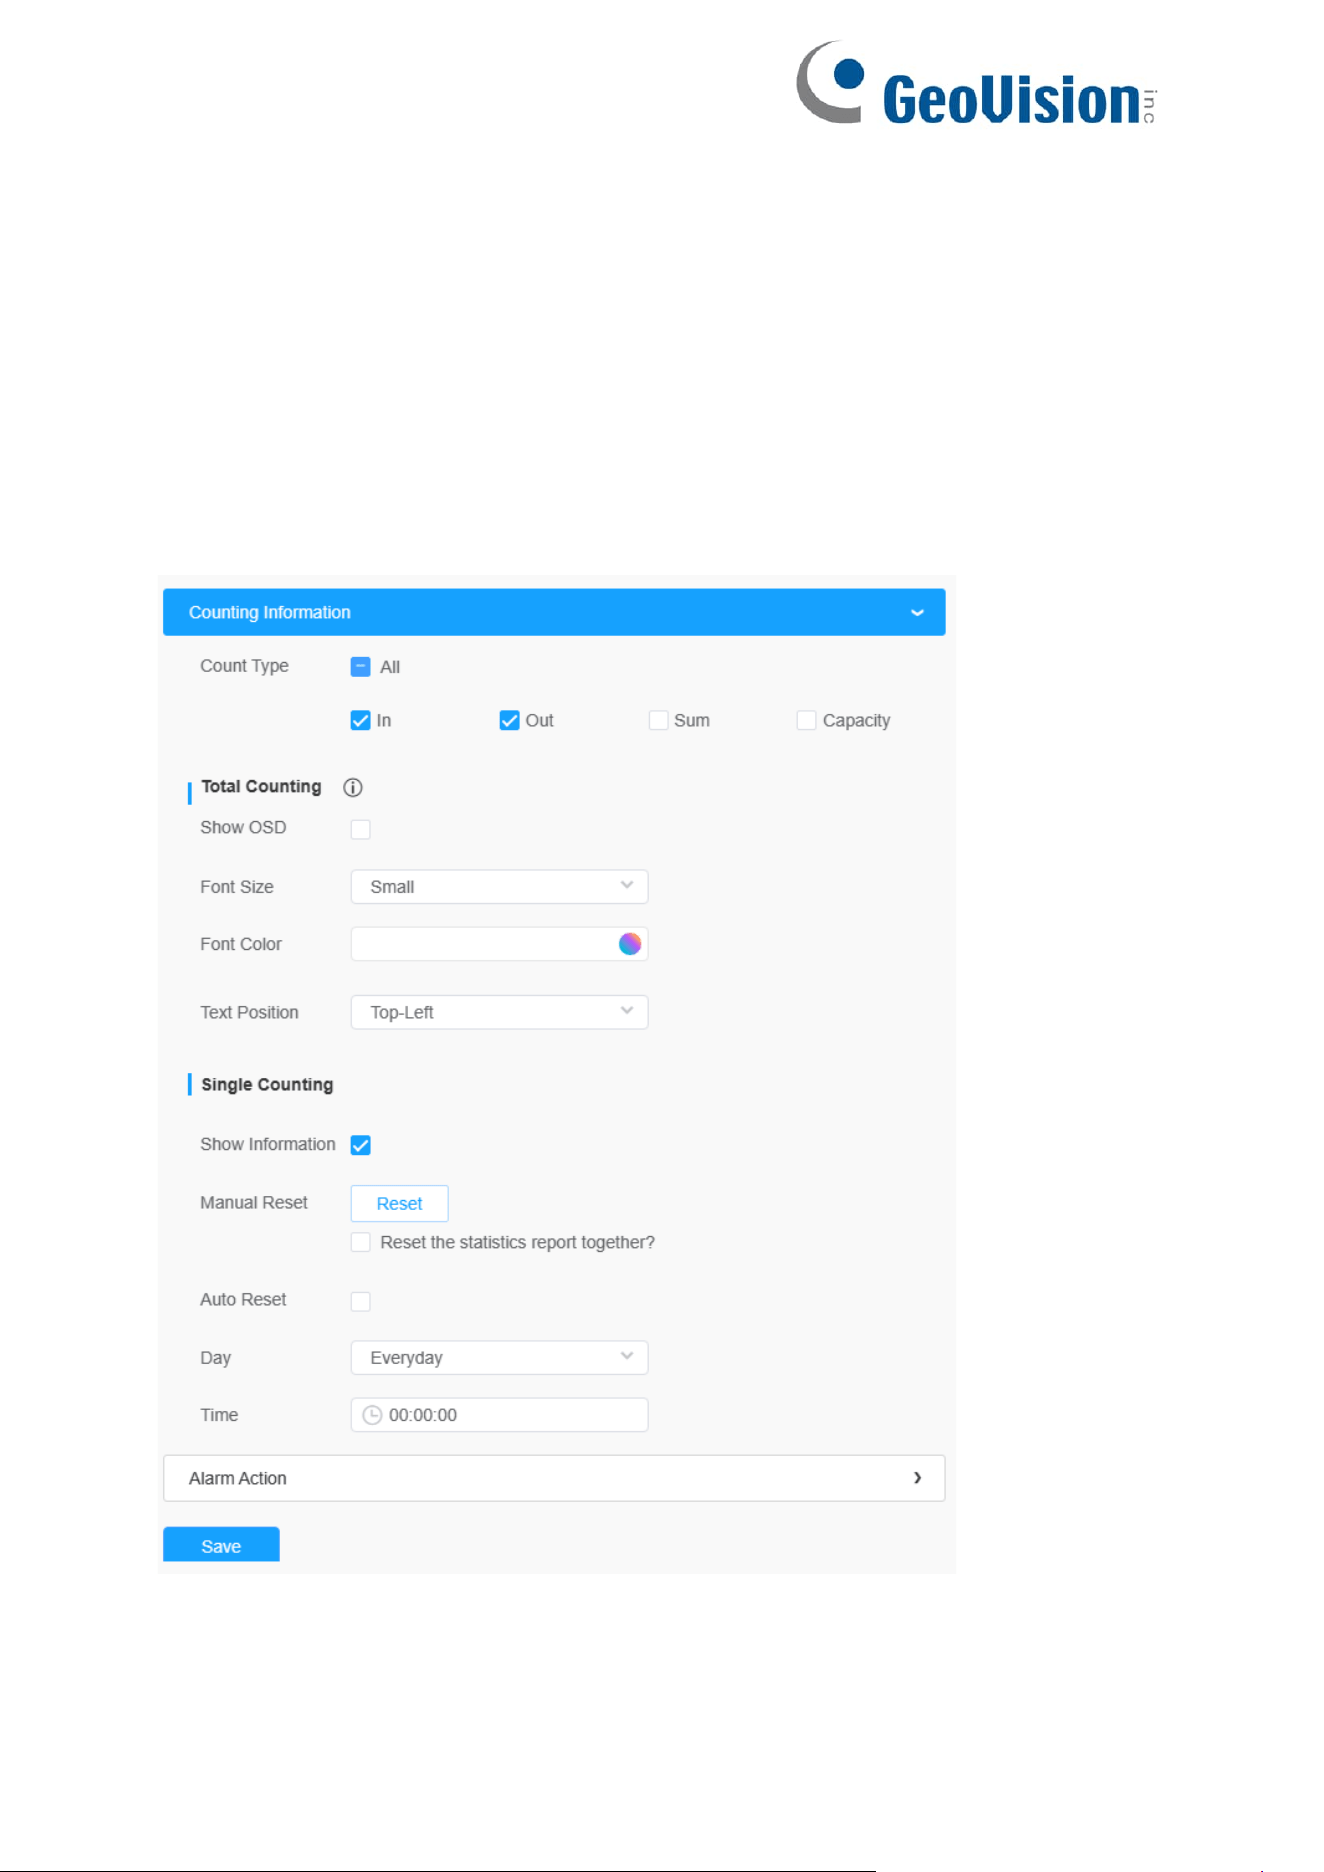Toggle the All count type checkbox

tap(361, 667)
